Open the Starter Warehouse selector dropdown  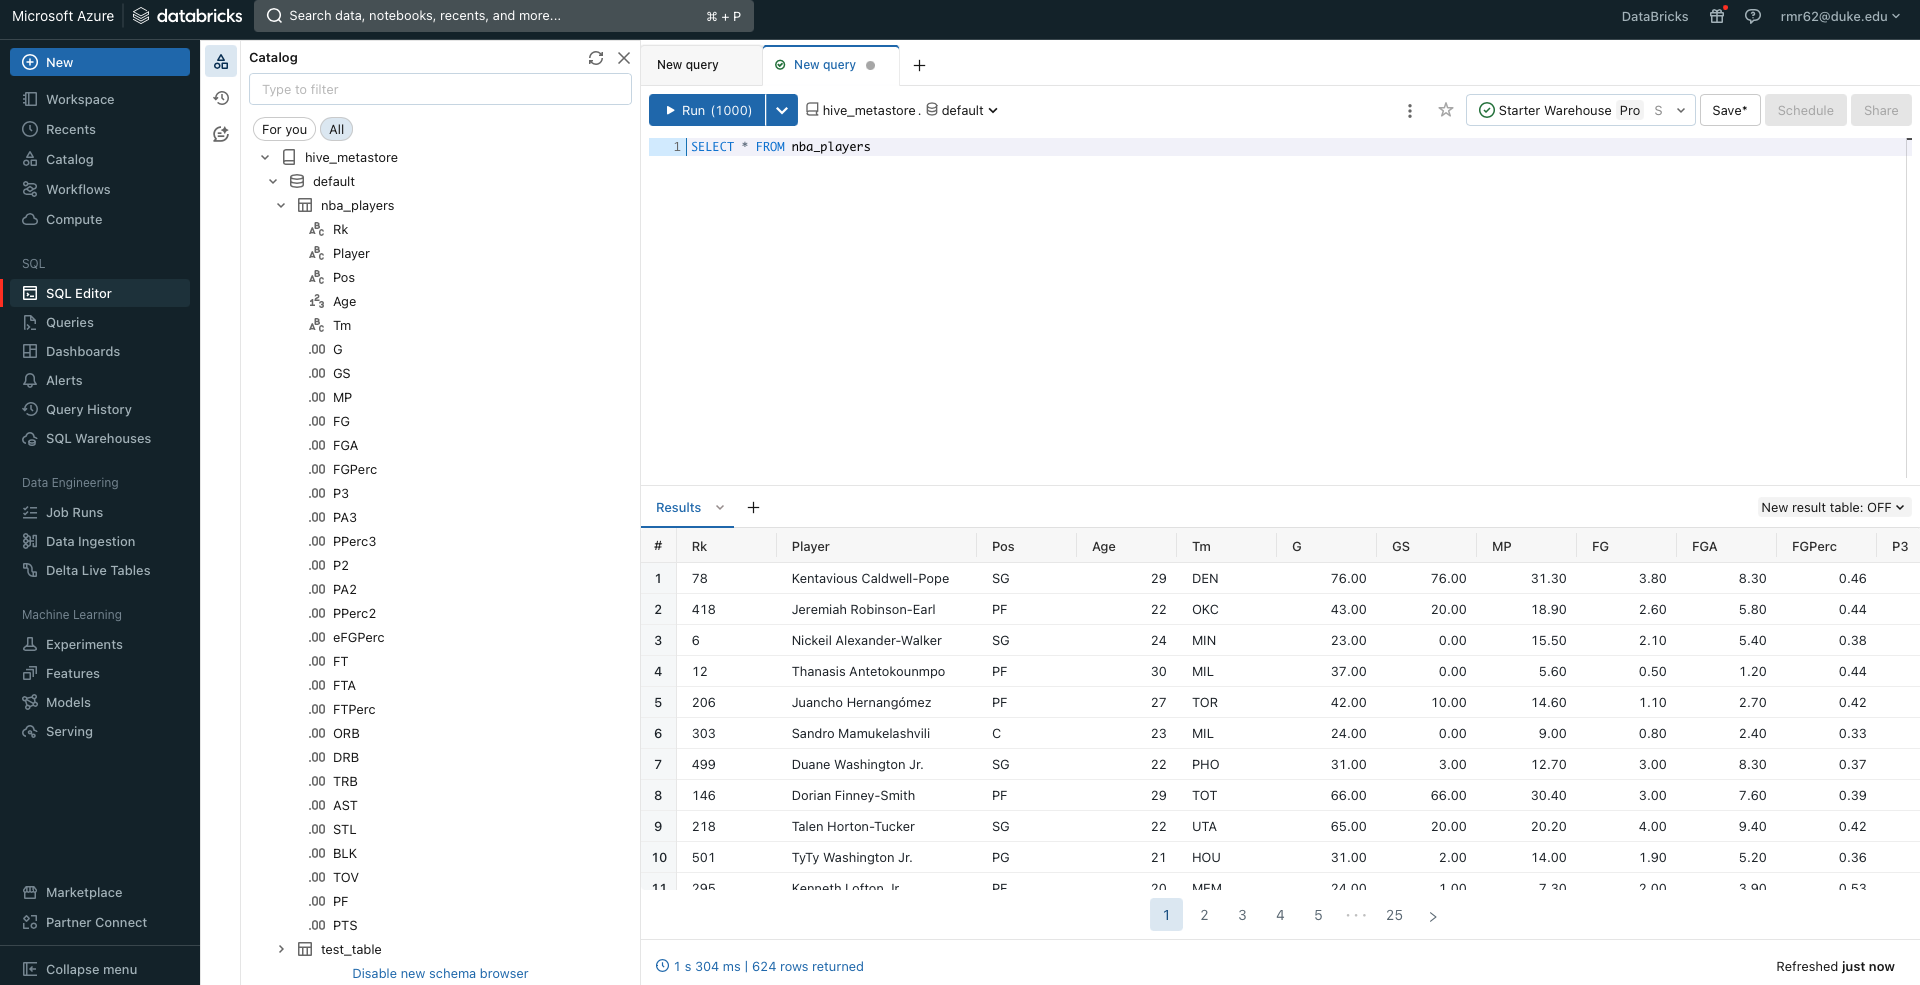(1680, 111)
